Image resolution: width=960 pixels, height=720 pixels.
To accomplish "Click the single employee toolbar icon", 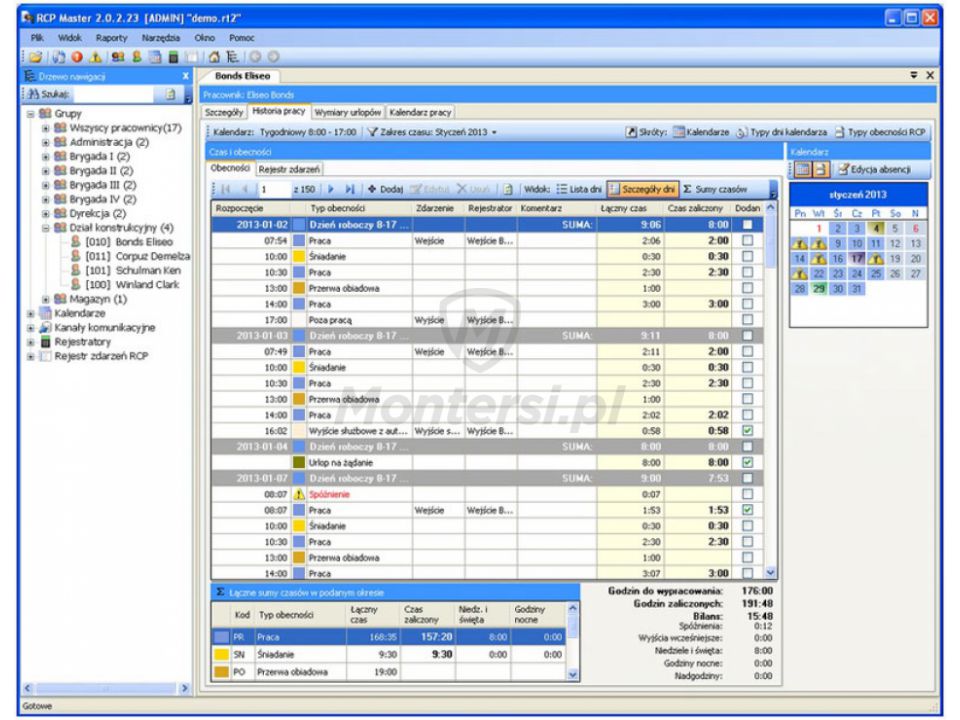I will (137, 57).
